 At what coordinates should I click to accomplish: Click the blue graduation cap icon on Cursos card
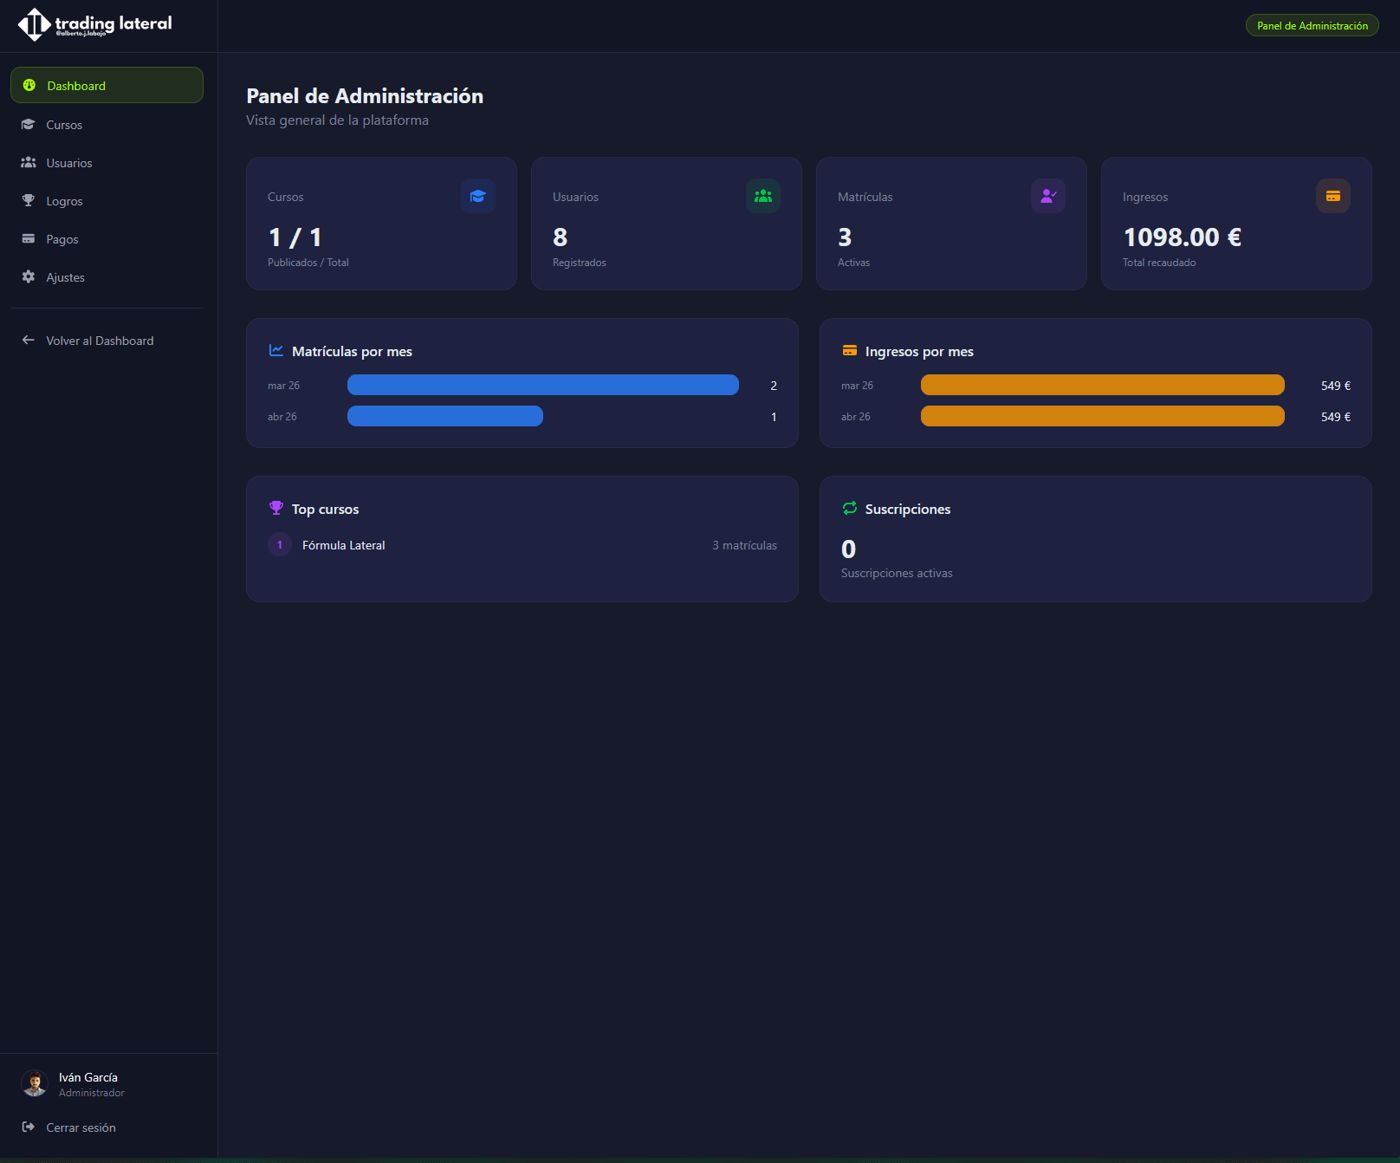coord(478,196)
